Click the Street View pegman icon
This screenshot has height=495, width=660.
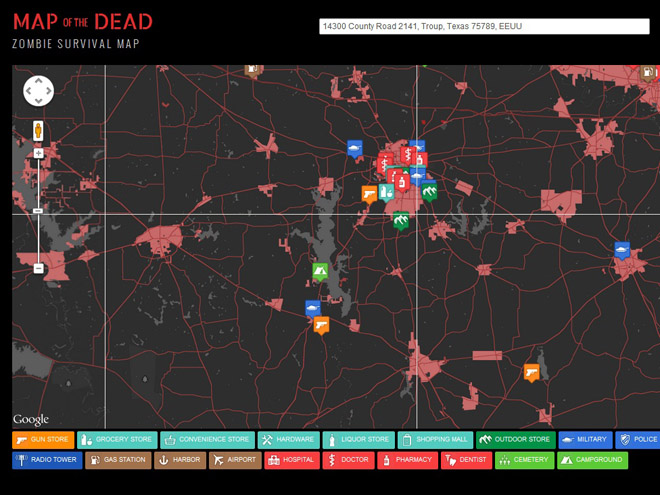pos(38,131)
